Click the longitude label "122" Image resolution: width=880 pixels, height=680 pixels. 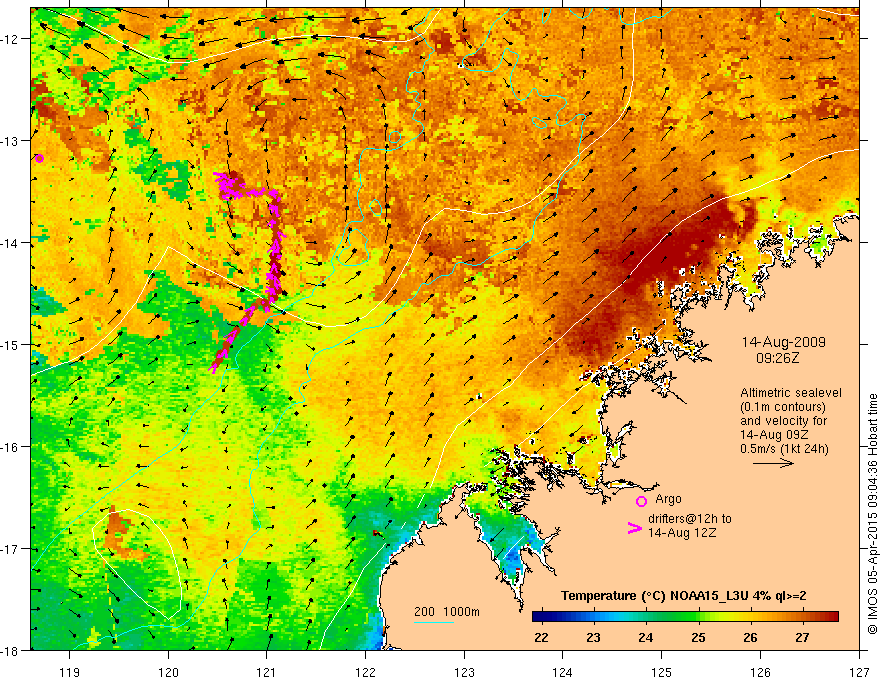point(365,672)
